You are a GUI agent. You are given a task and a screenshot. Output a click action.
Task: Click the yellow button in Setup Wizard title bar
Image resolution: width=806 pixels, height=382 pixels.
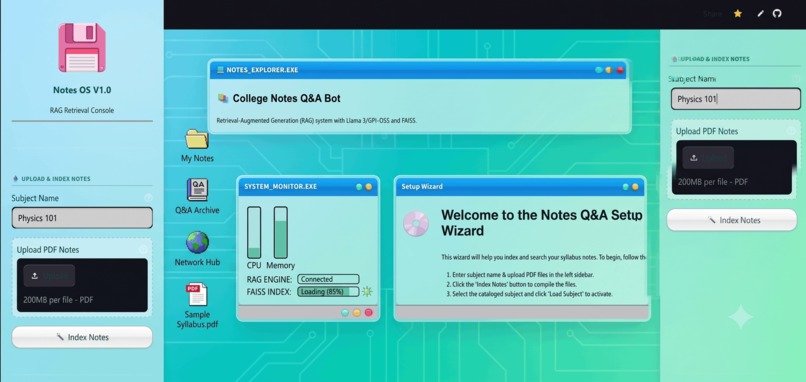click(x=635, y=187)
